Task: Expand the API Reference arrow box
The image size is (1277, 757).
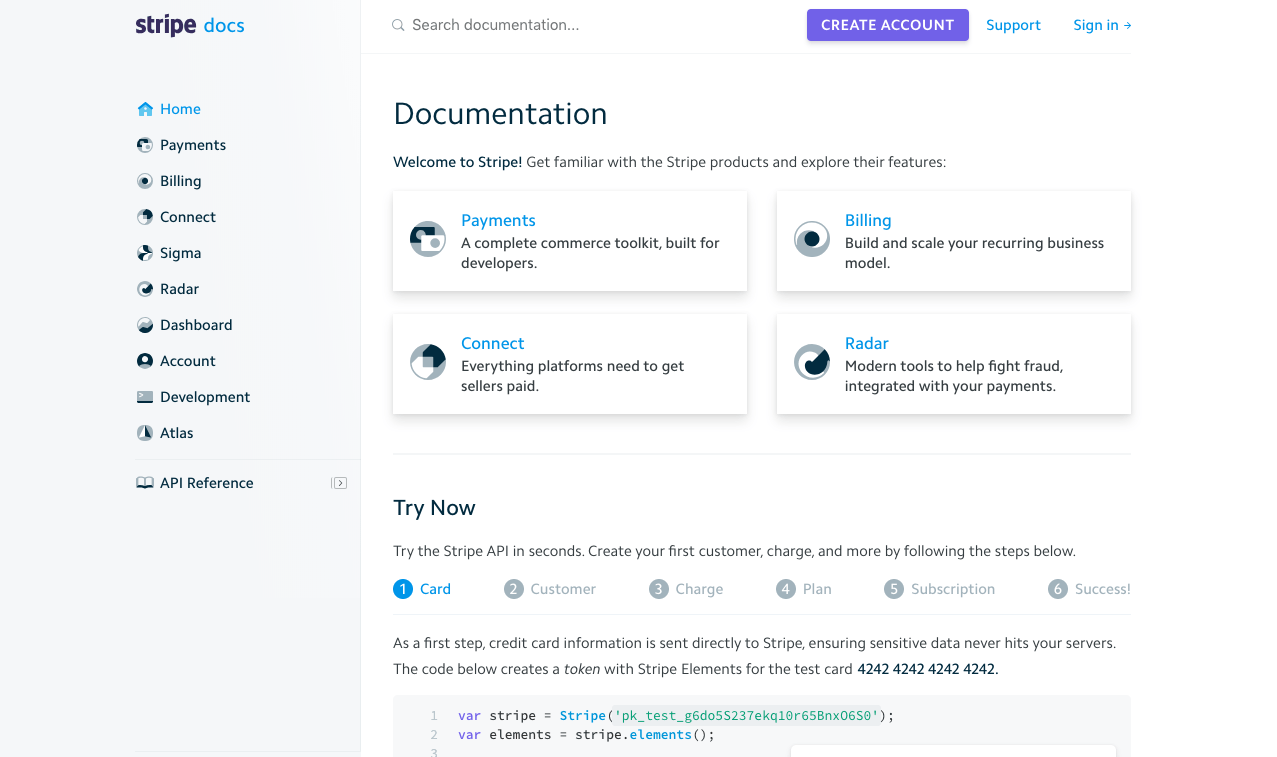Action: (339, 483)
